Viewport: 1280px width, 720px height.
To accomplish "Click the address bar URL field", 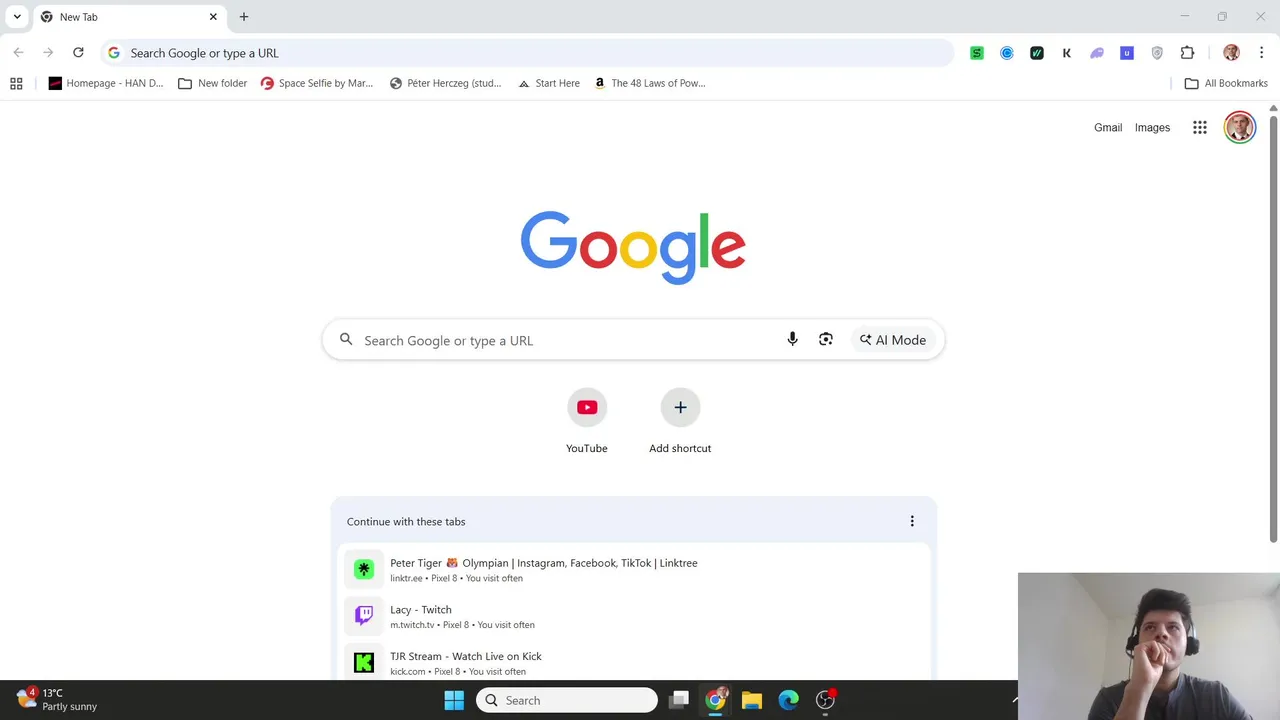I will click(528, 53).
